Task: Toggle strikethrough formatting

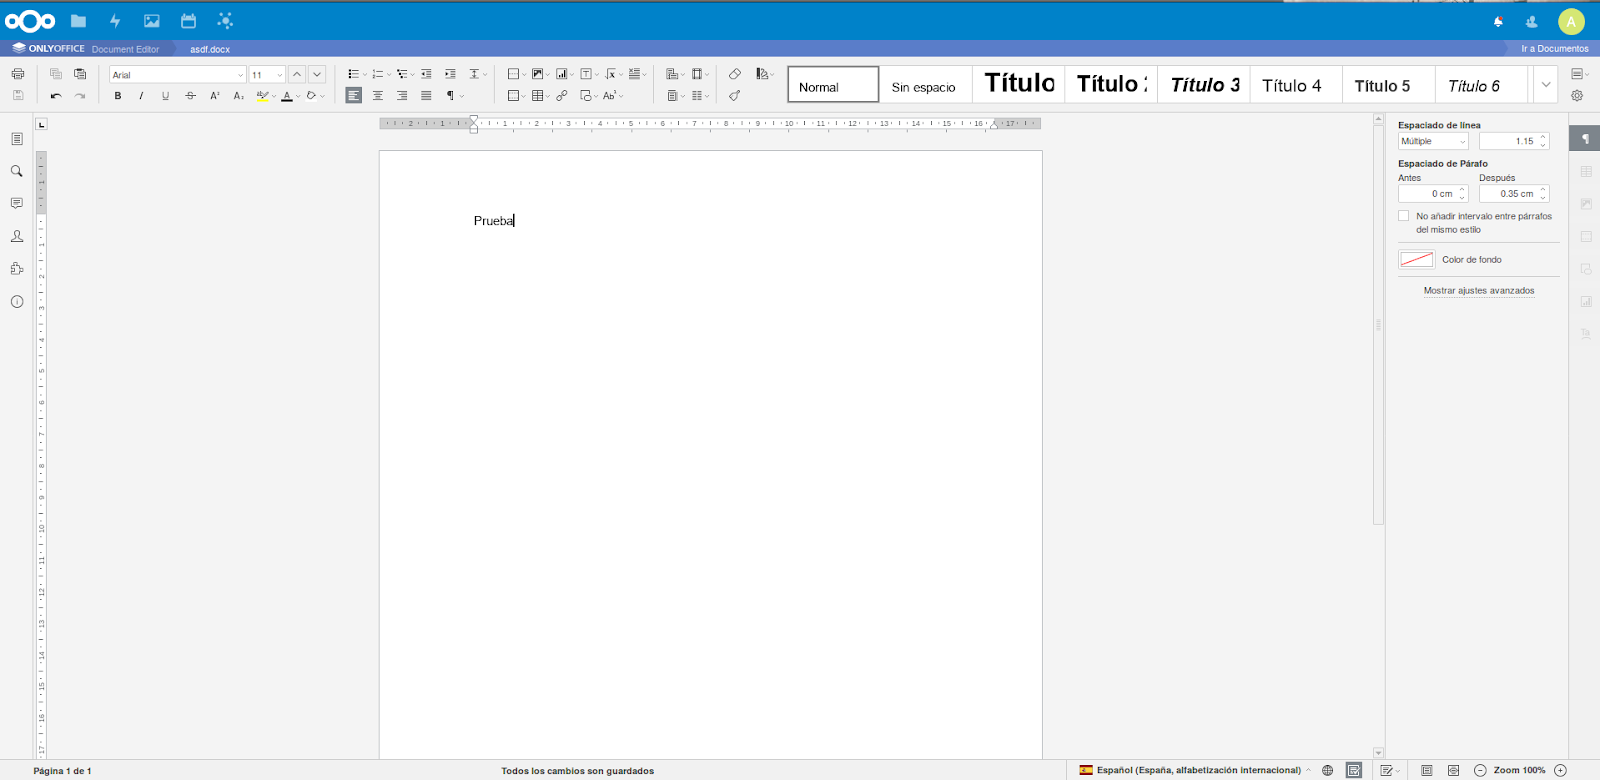Action: (190, 96)
